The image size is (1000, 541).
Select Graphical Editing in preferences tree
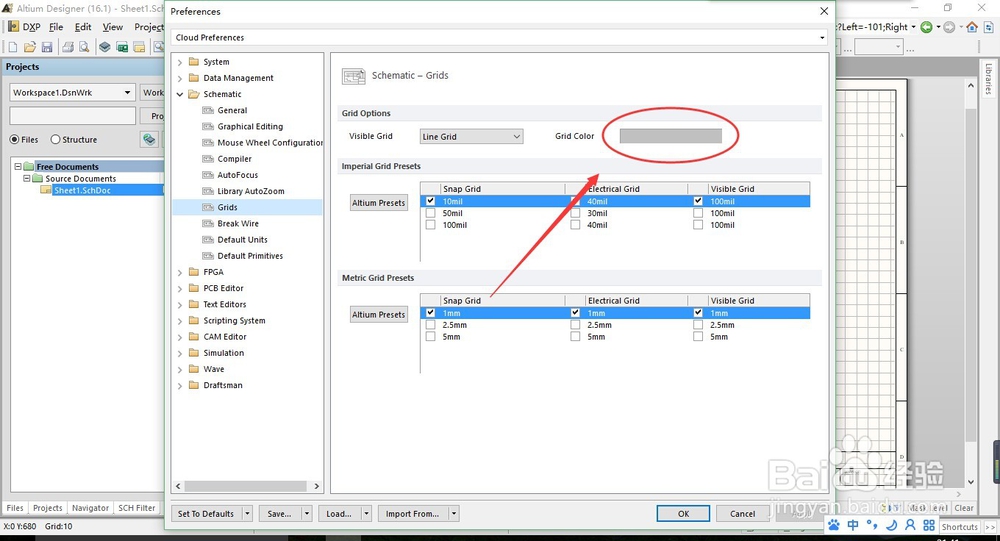click(250, 126)
